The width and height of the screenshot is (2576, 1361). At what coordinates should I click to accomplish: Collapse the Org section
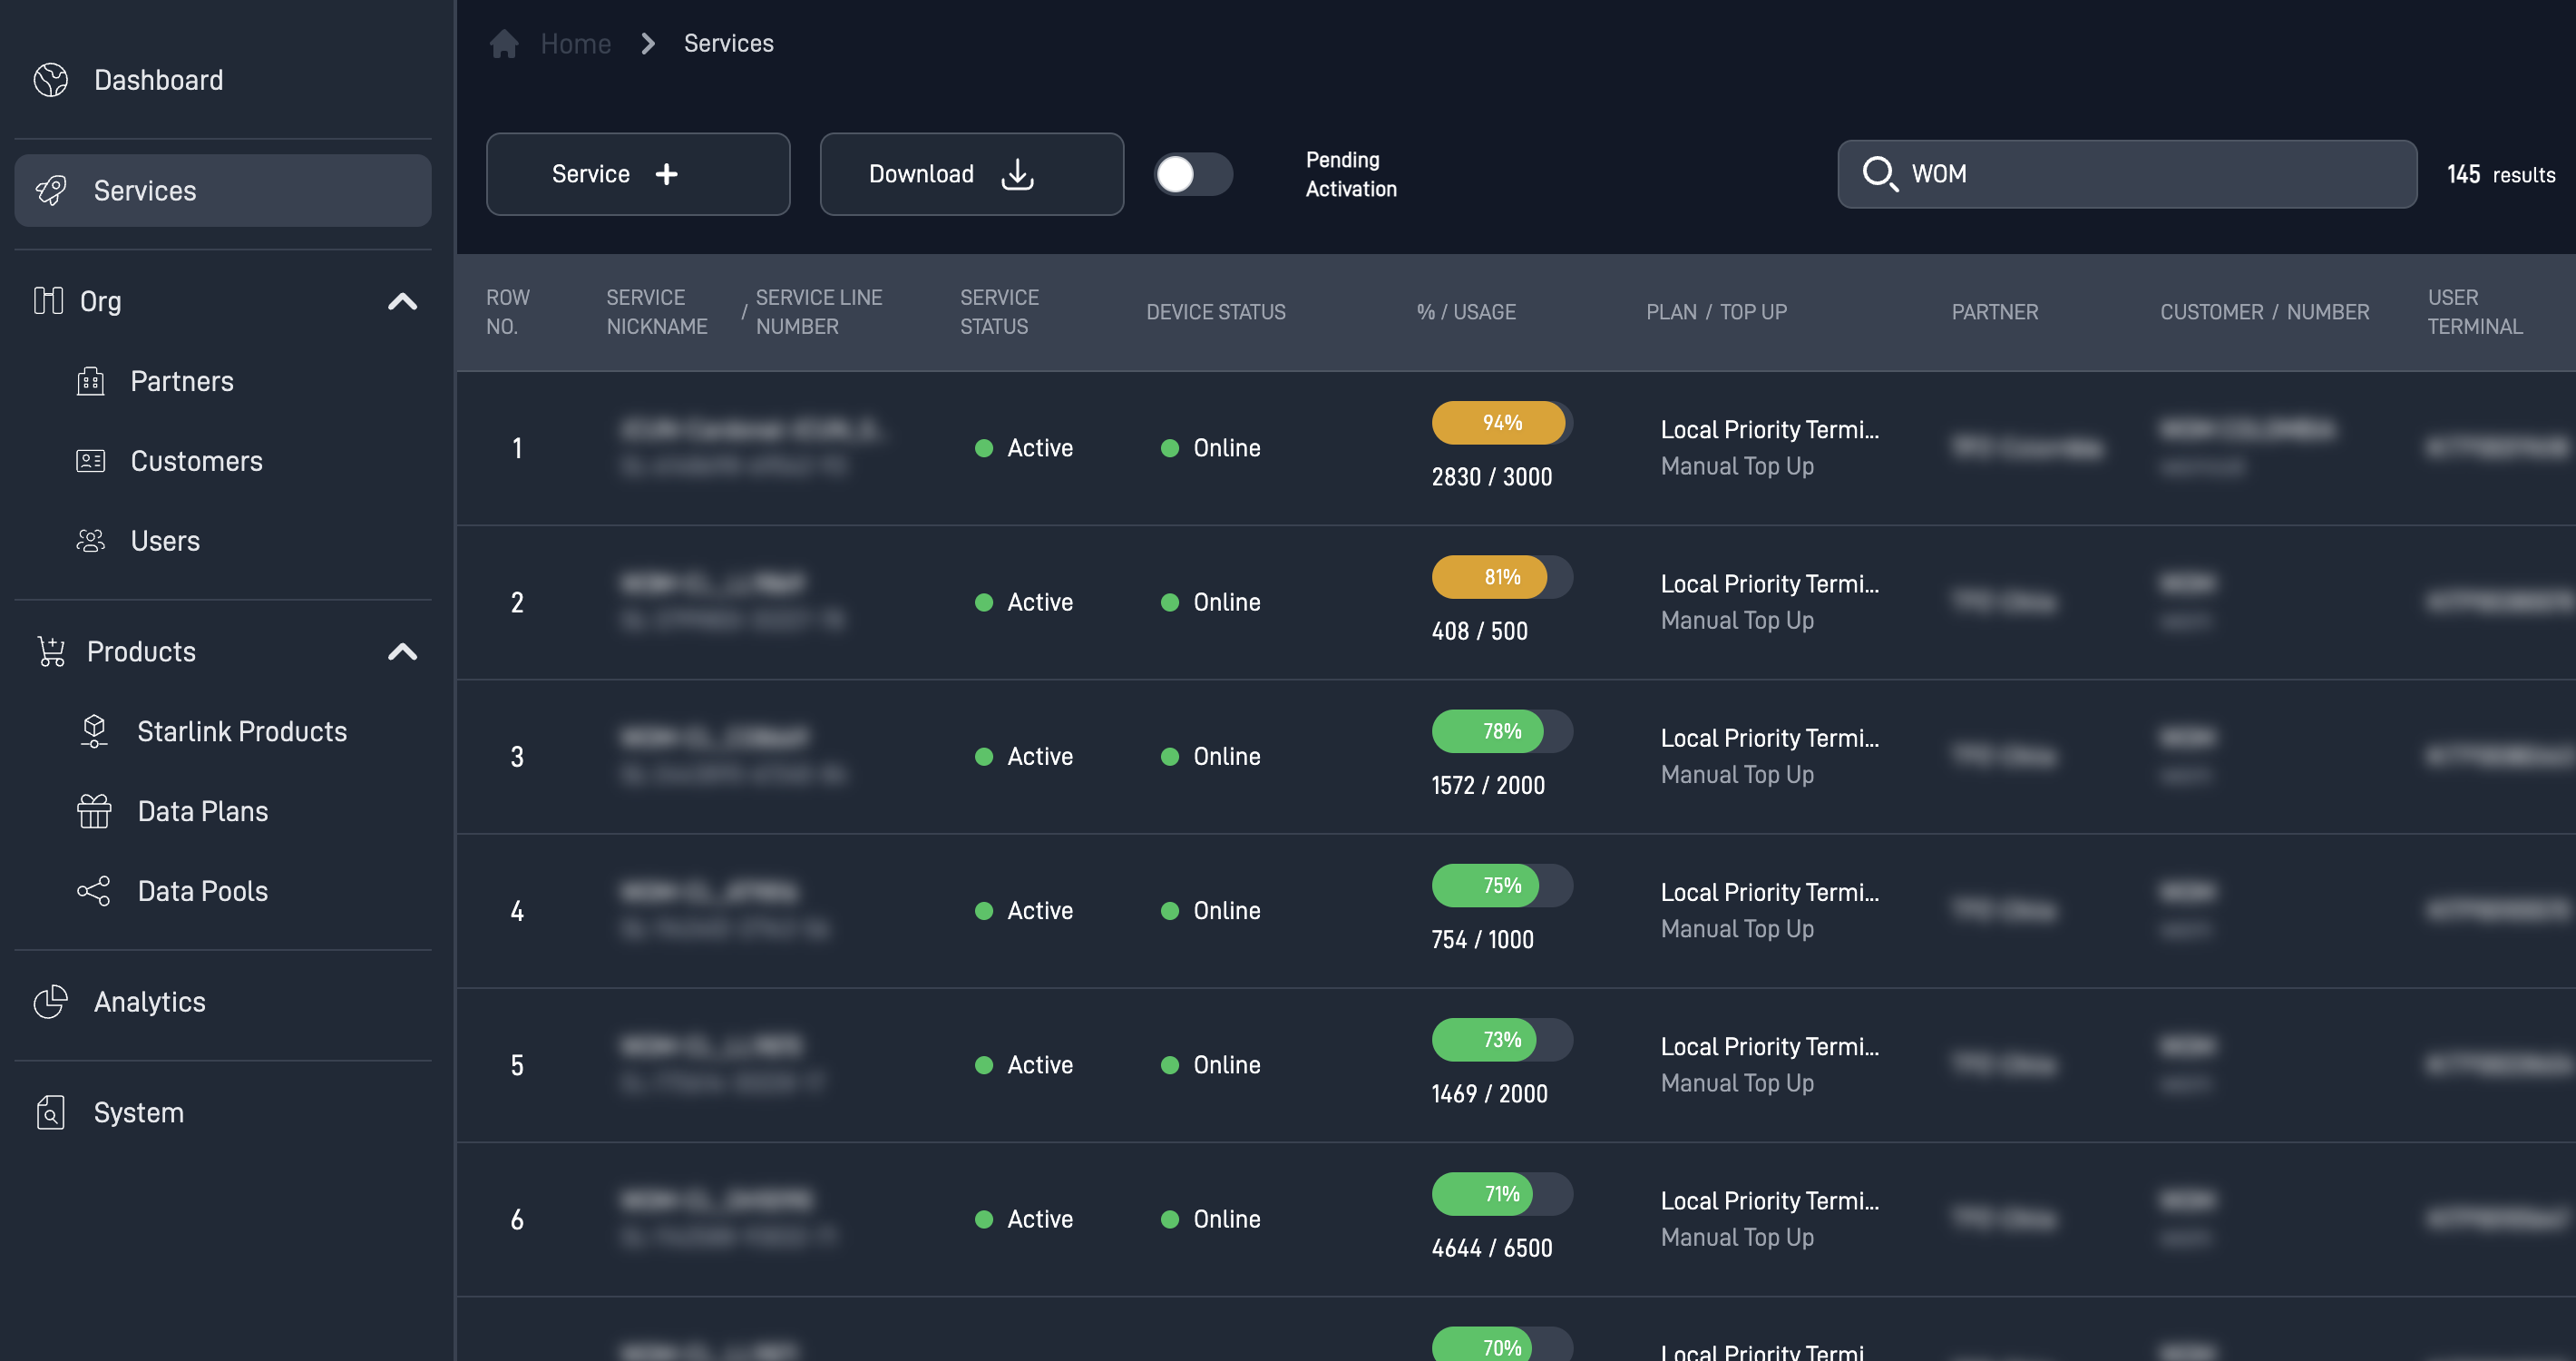pos(403,301)
